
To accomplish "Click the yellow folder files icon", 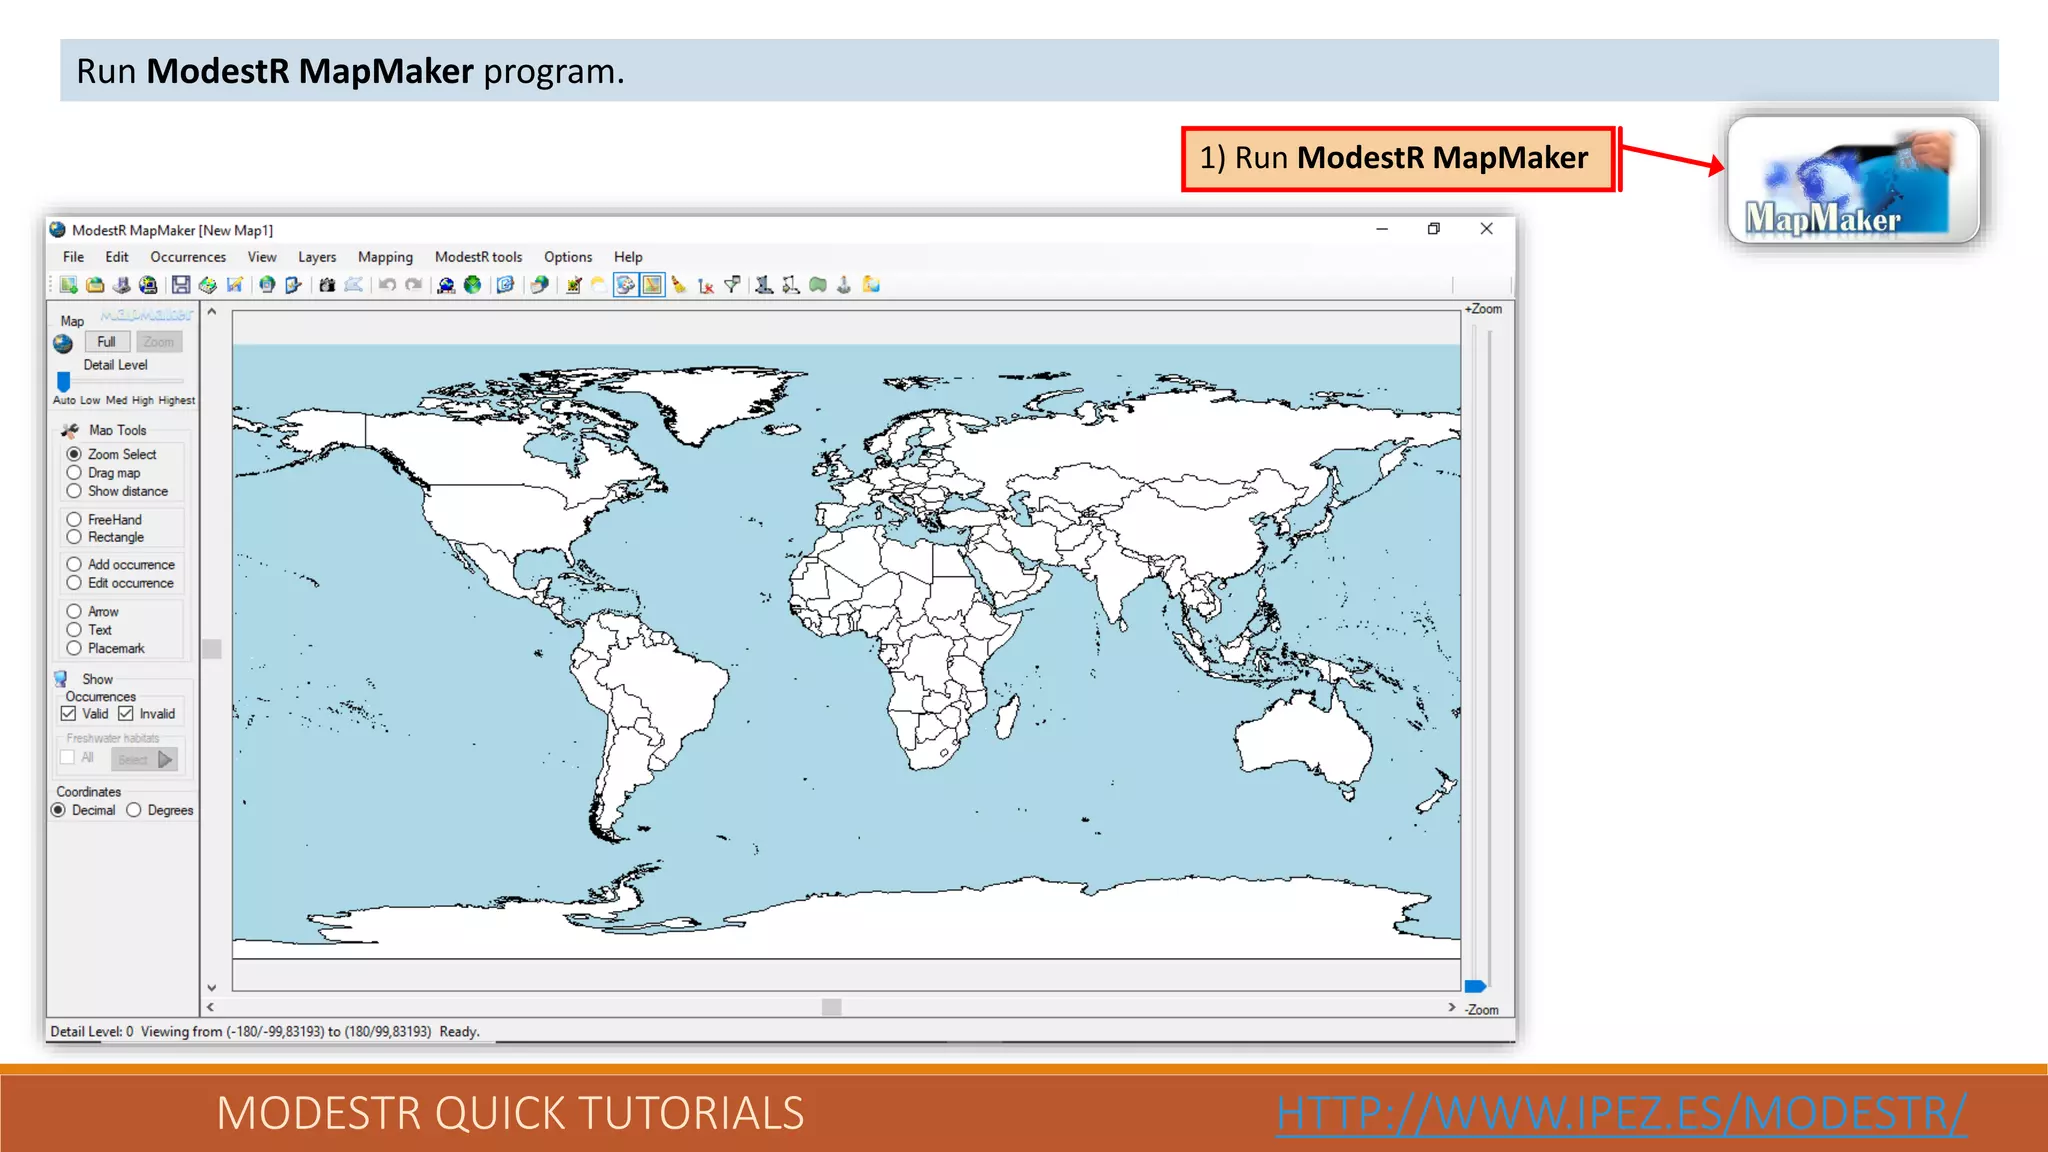I will pos(871,285).
